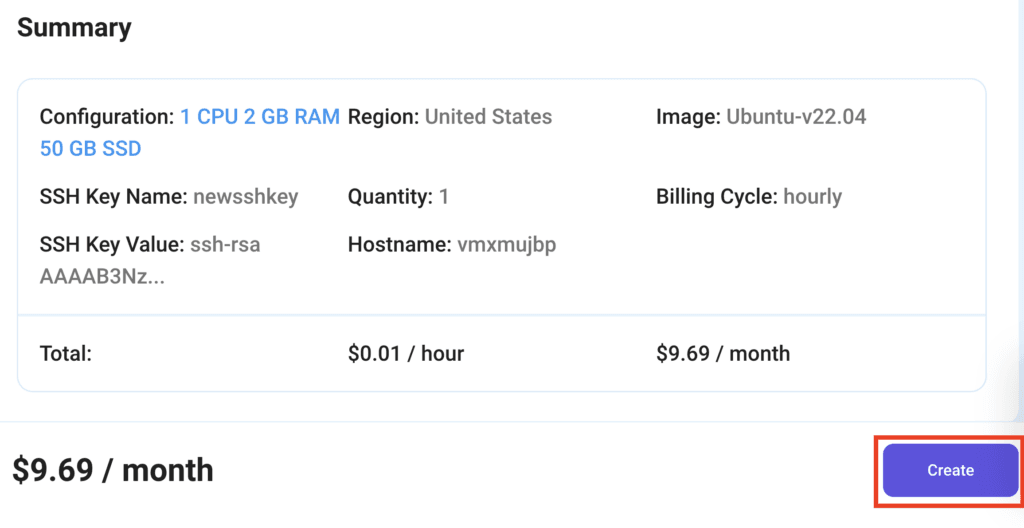
Task: Select the newsshkey SSH key name
Action: point(245,197)
